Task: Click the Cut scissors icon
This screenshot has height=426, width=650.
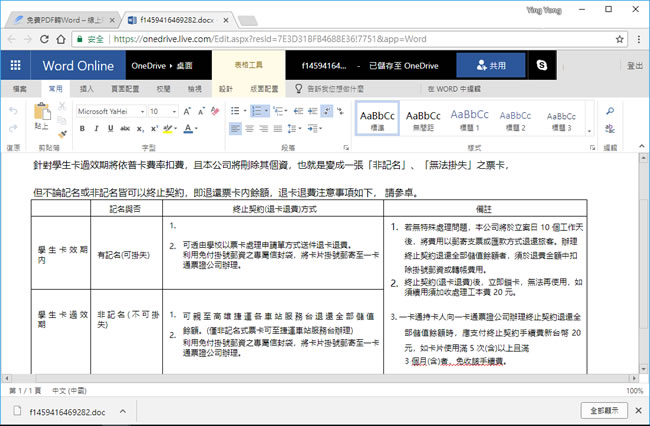Action: [x=62, y=106]
